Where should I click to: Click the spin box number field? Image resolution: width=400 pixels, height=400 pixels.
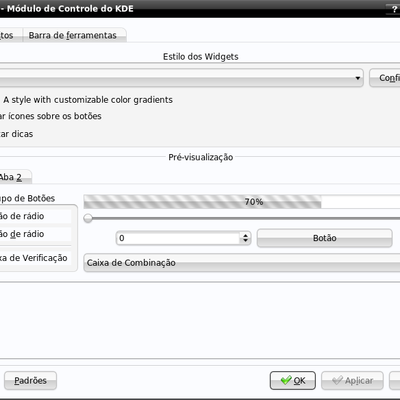[x=178, y=238]
